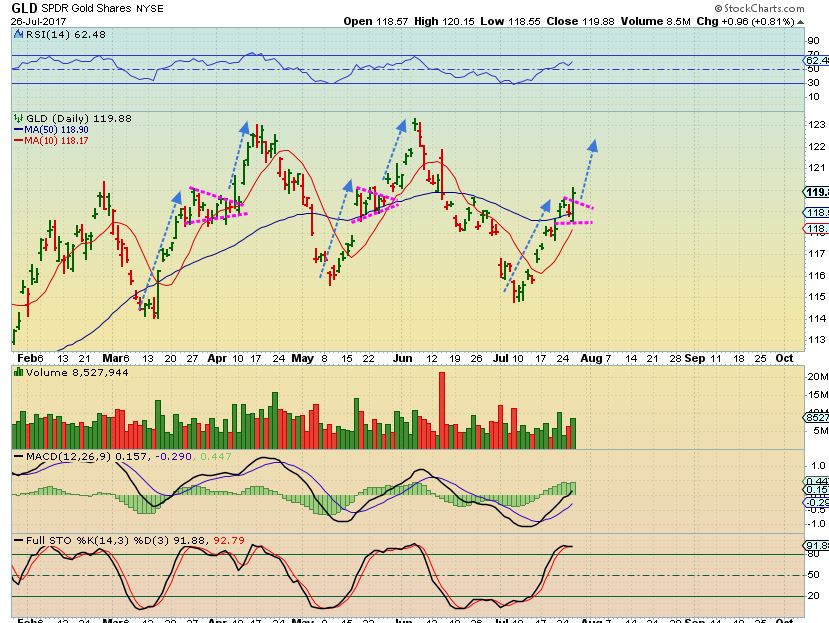
Task: Click the '123' price axis label
Action: [817, 125]
